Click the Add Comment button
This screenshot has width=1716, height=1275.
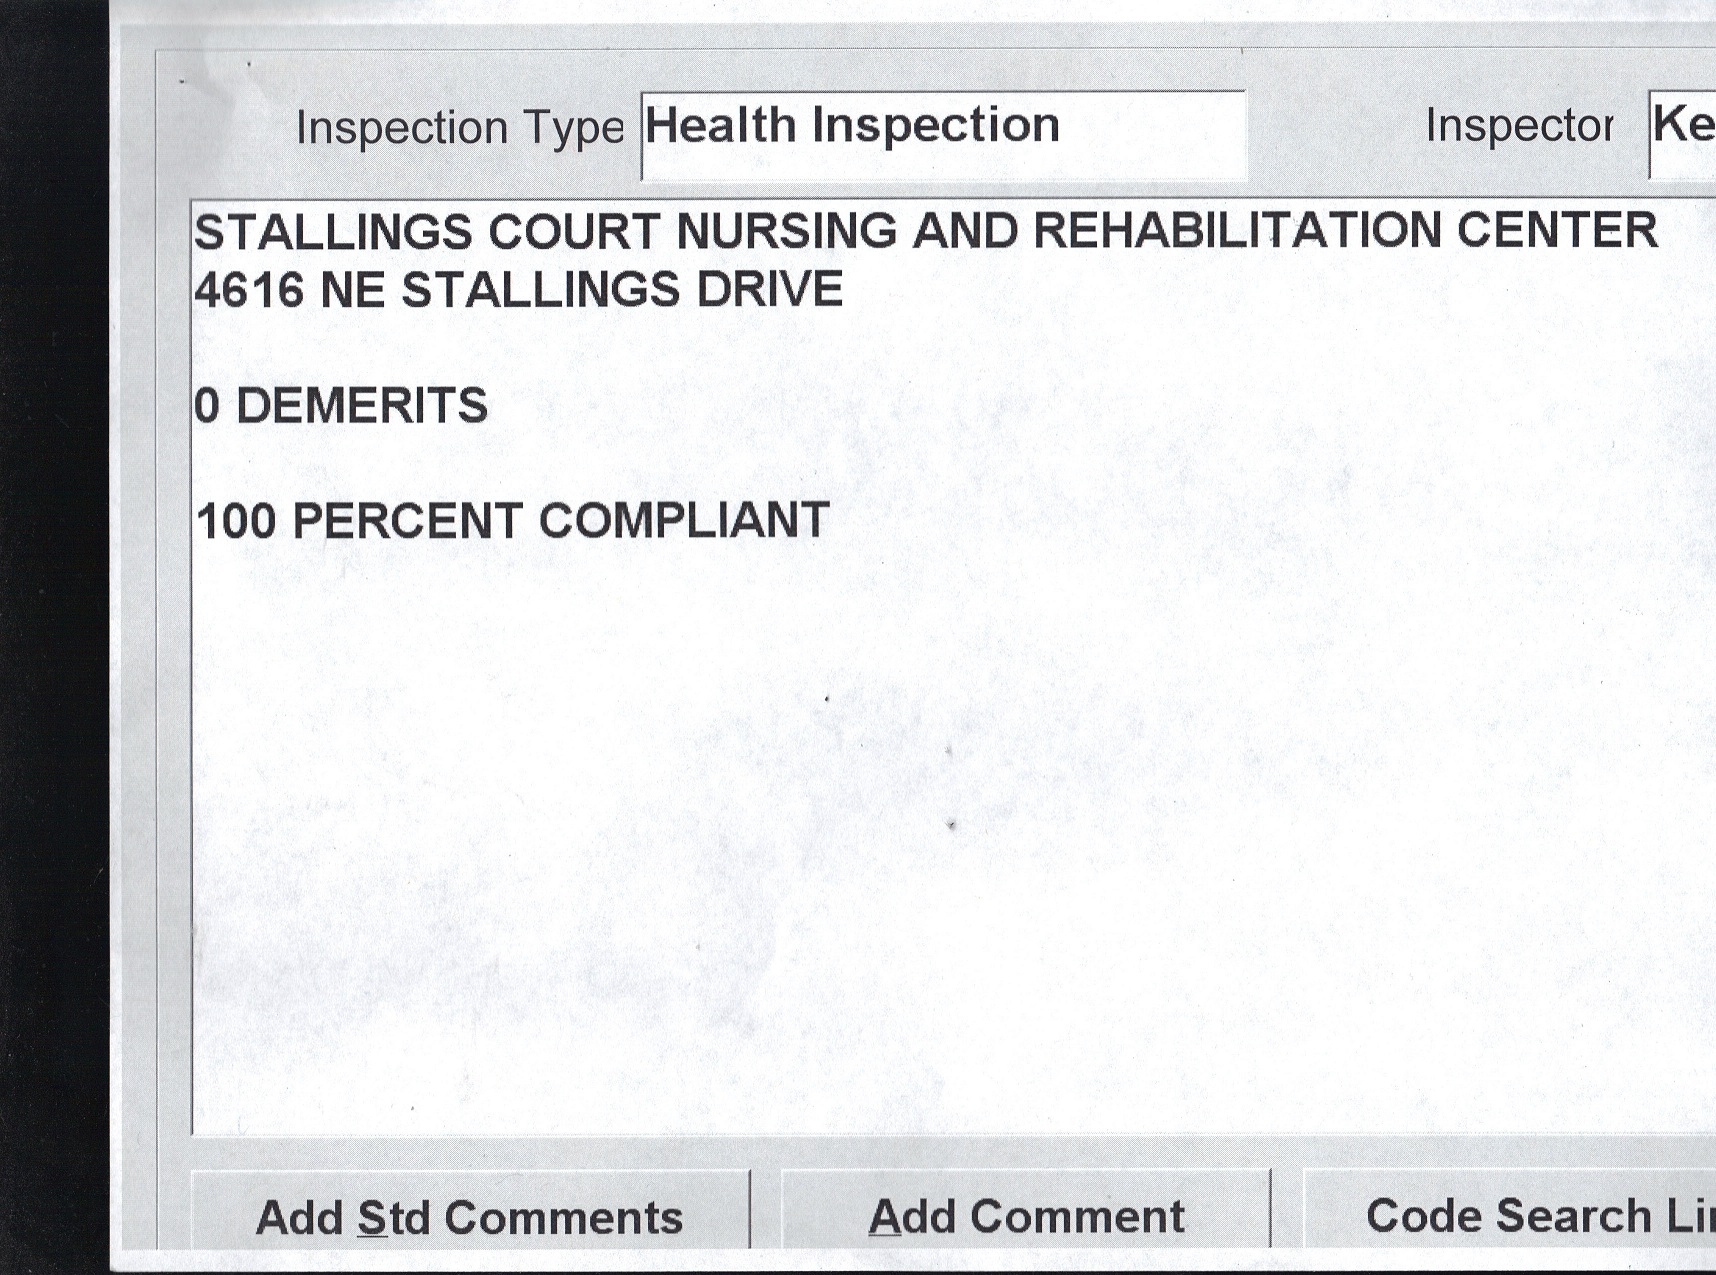click(1026, 1216)
